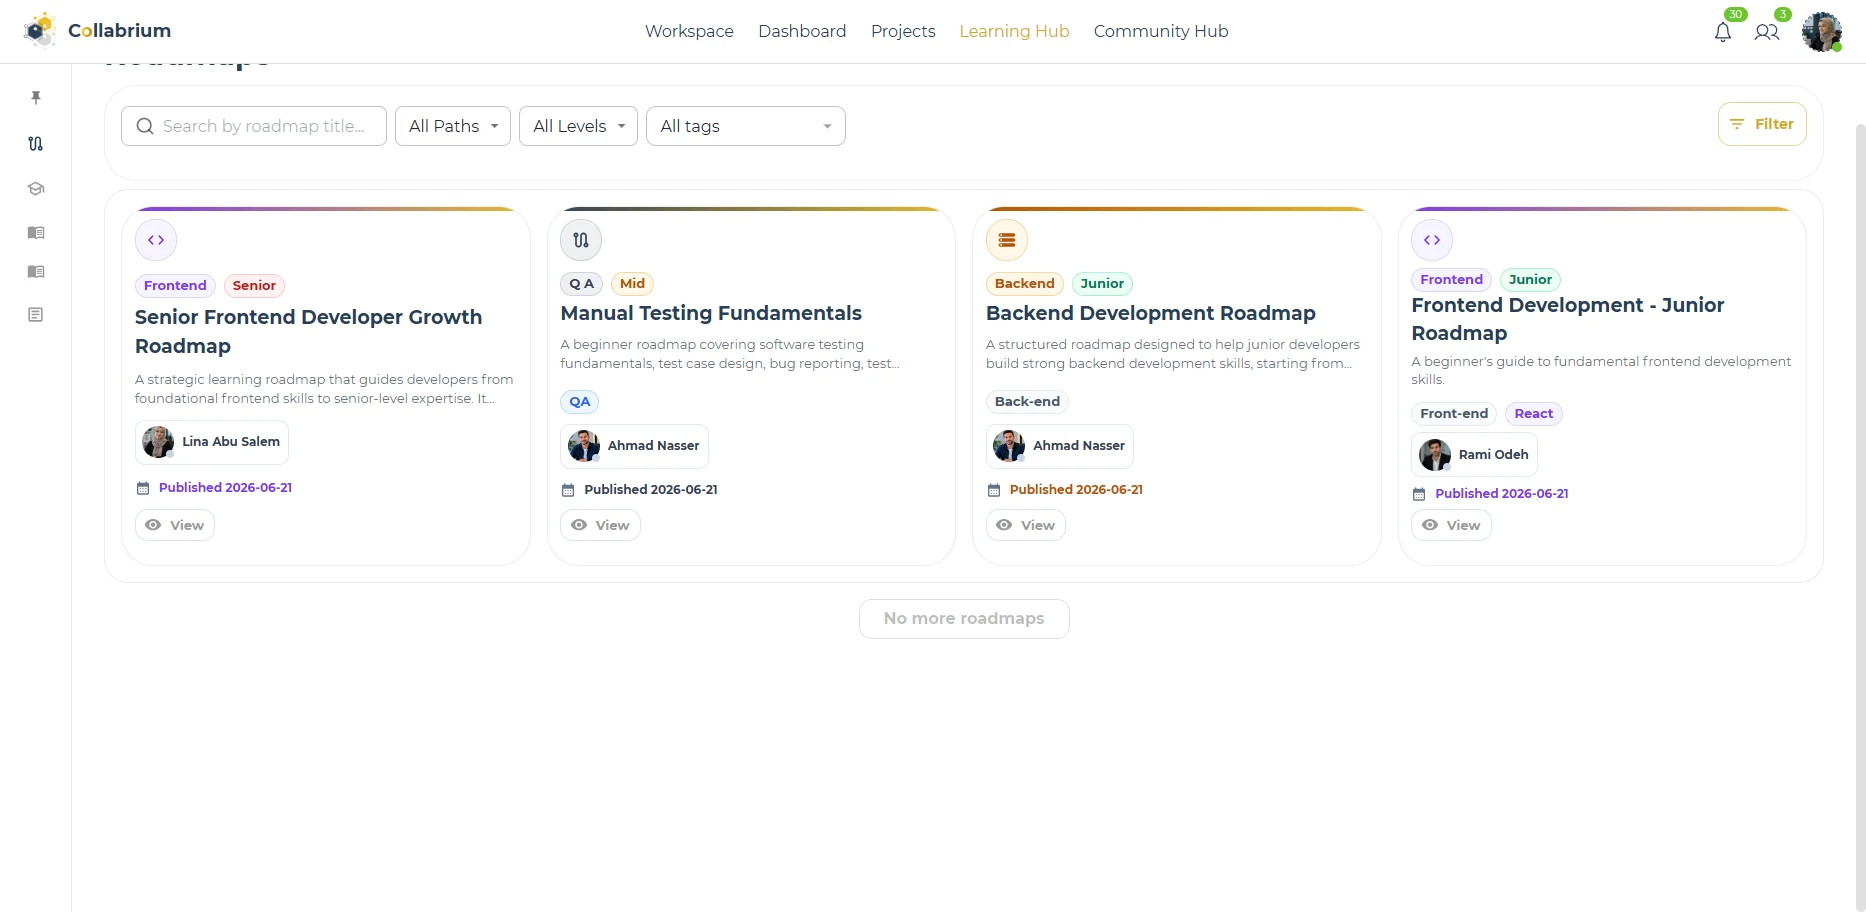1866x912 pixels.
Task: Click Ahmad Nasser on Manual Testing card
Action: (x=634, y=446)
